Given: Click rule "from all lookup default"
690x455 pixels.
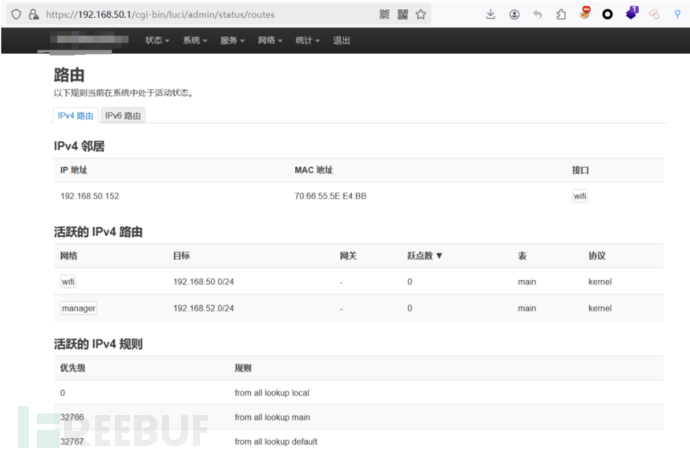Looking at the screenshot, I should [276, 441].
